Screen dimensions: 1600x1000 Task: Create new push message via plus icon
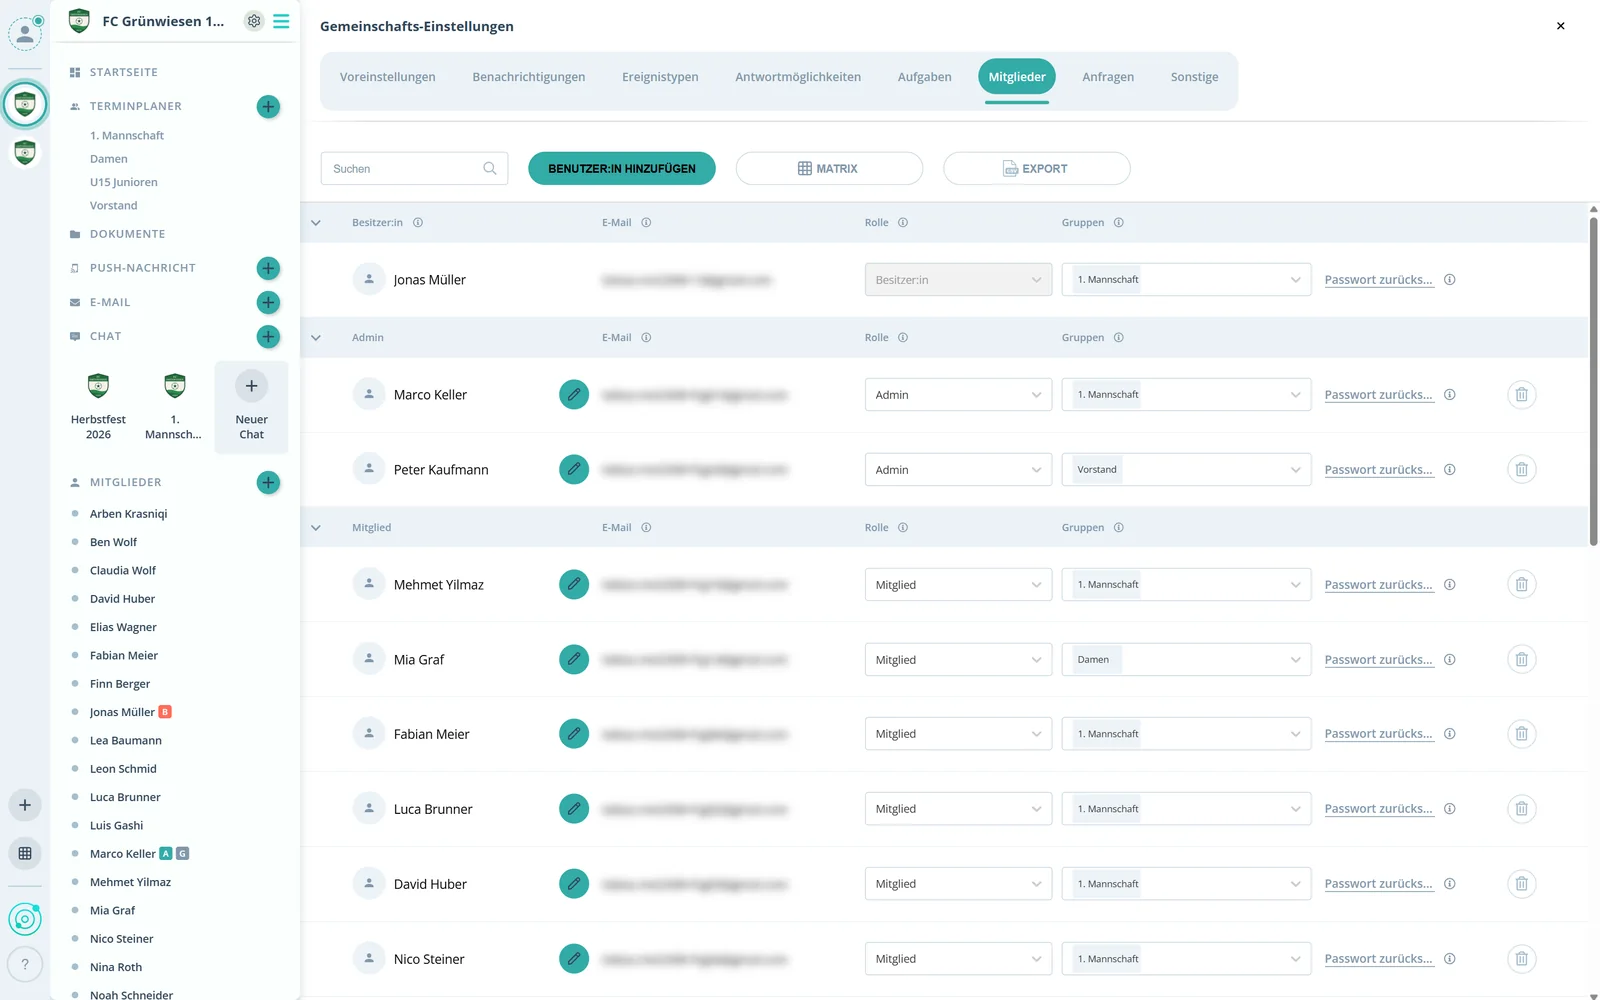coord(268,268)
